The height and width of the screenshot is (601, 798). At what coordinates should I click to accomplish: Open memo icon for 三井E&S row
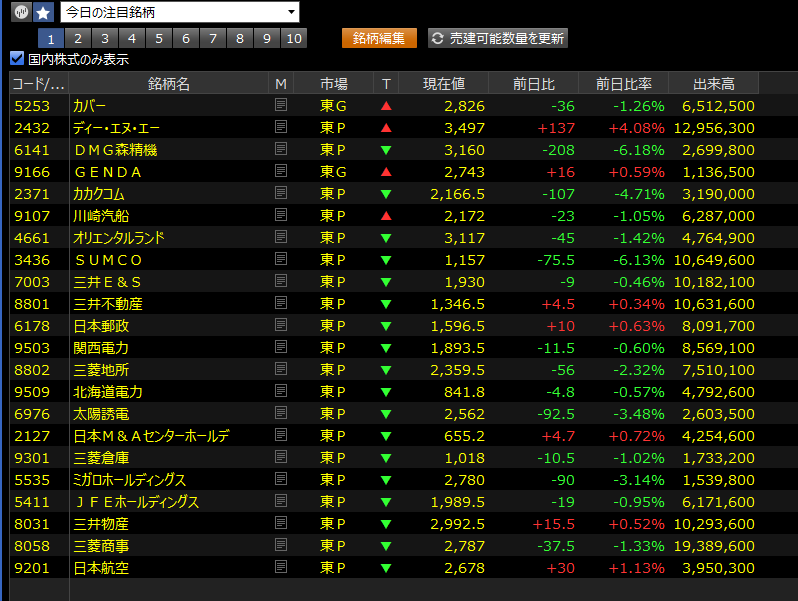281,281
